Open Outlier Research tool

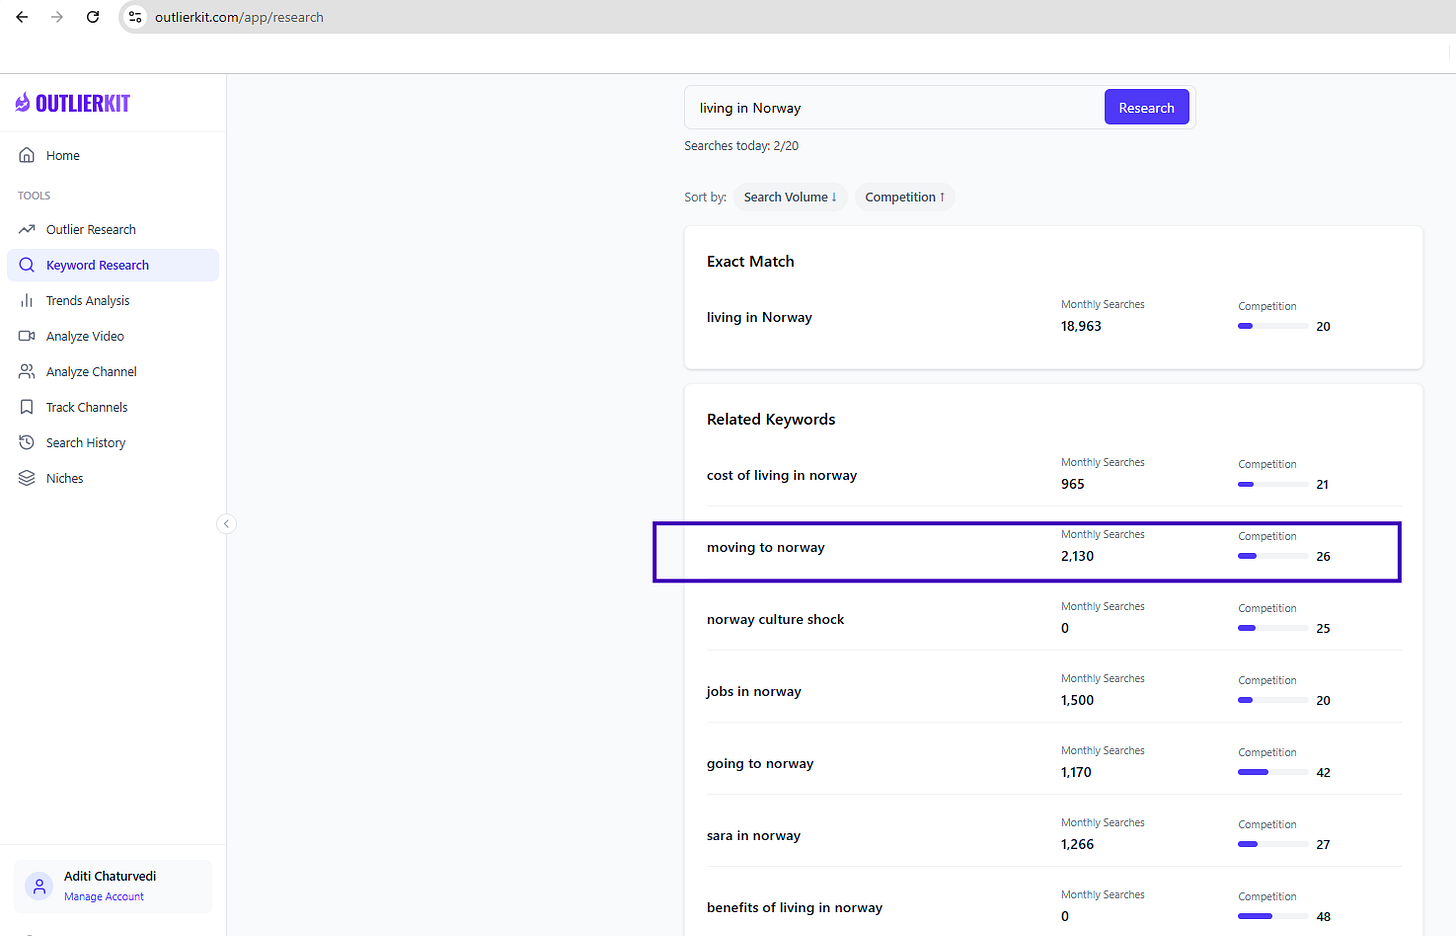(x=113, y=229)
